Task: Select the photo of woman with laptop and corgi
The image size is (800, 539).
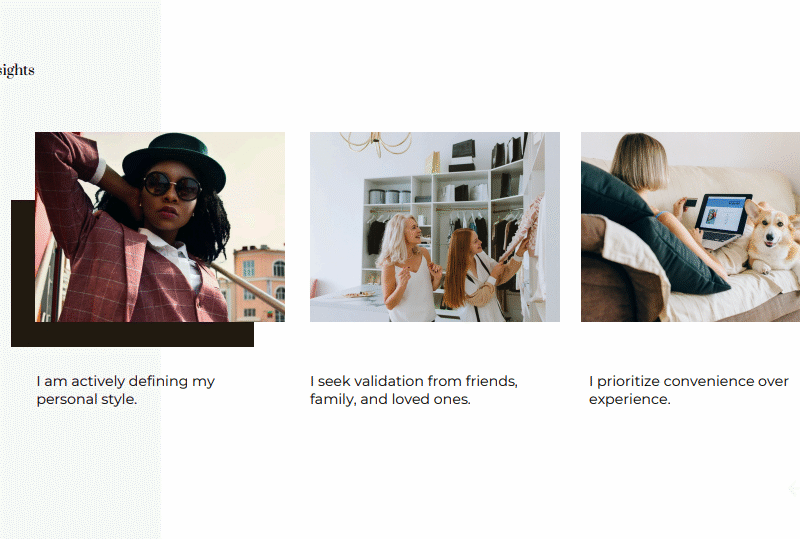Action: click(x=690, y=227)
